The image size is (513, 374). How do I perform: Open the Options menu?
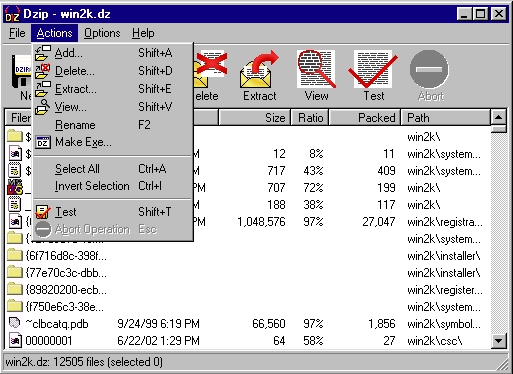(102, 33)
